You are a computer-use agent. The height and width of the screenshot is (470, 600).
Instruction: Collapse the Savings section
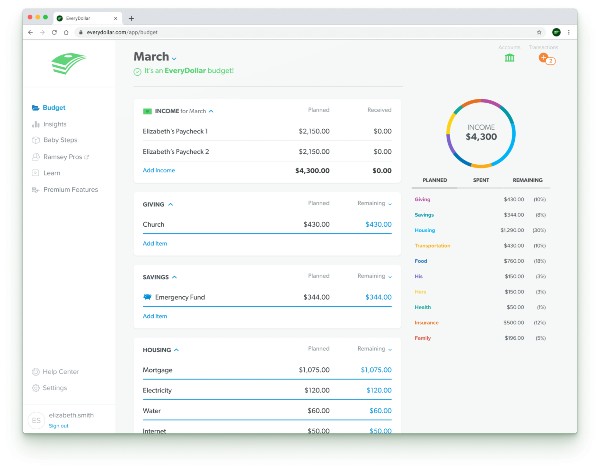point(174,277)
